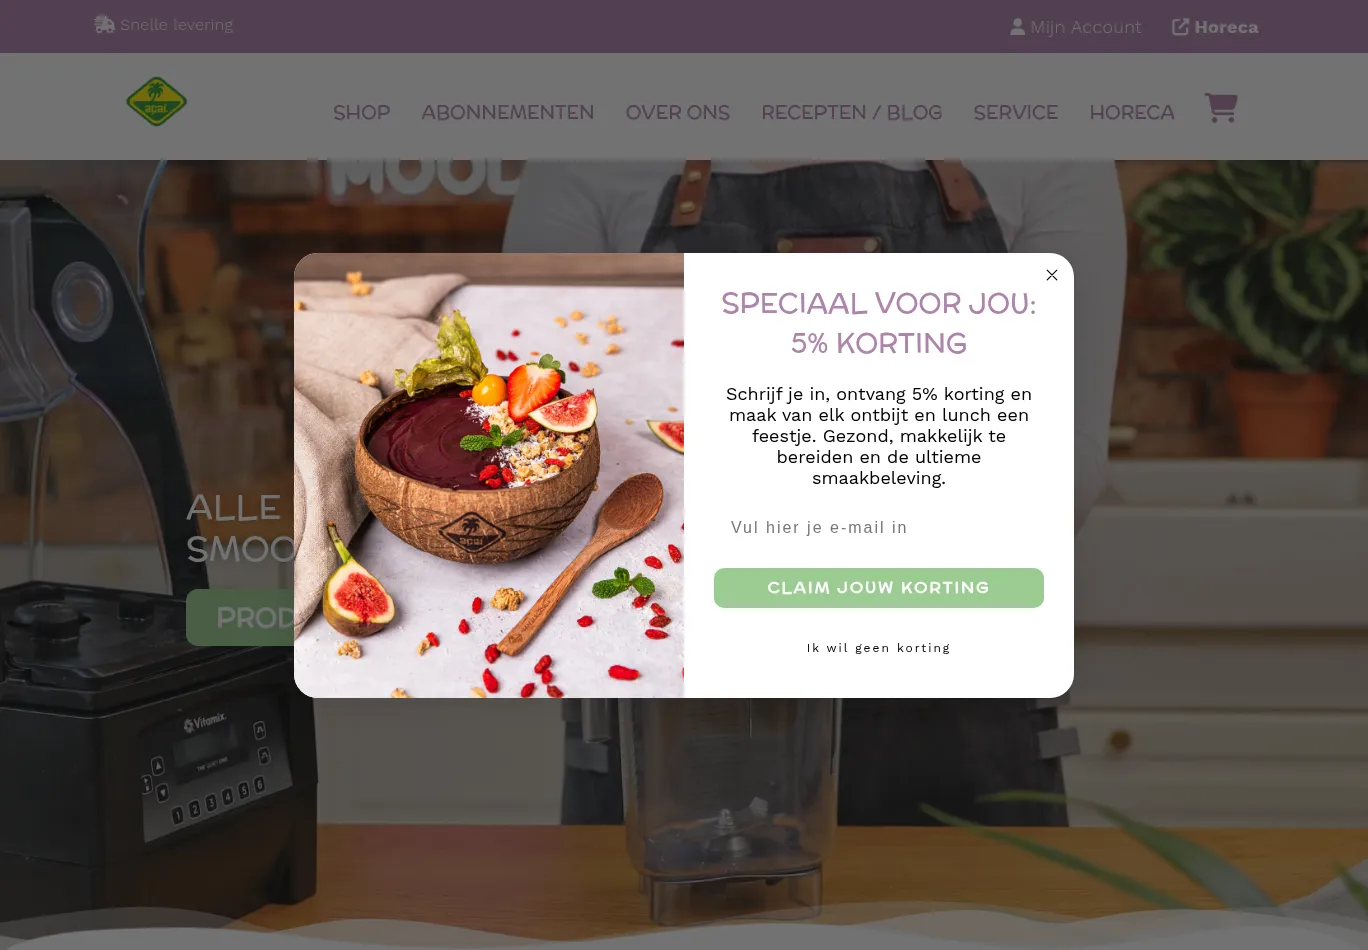Click the delivery truck icon

coord(104,24)
